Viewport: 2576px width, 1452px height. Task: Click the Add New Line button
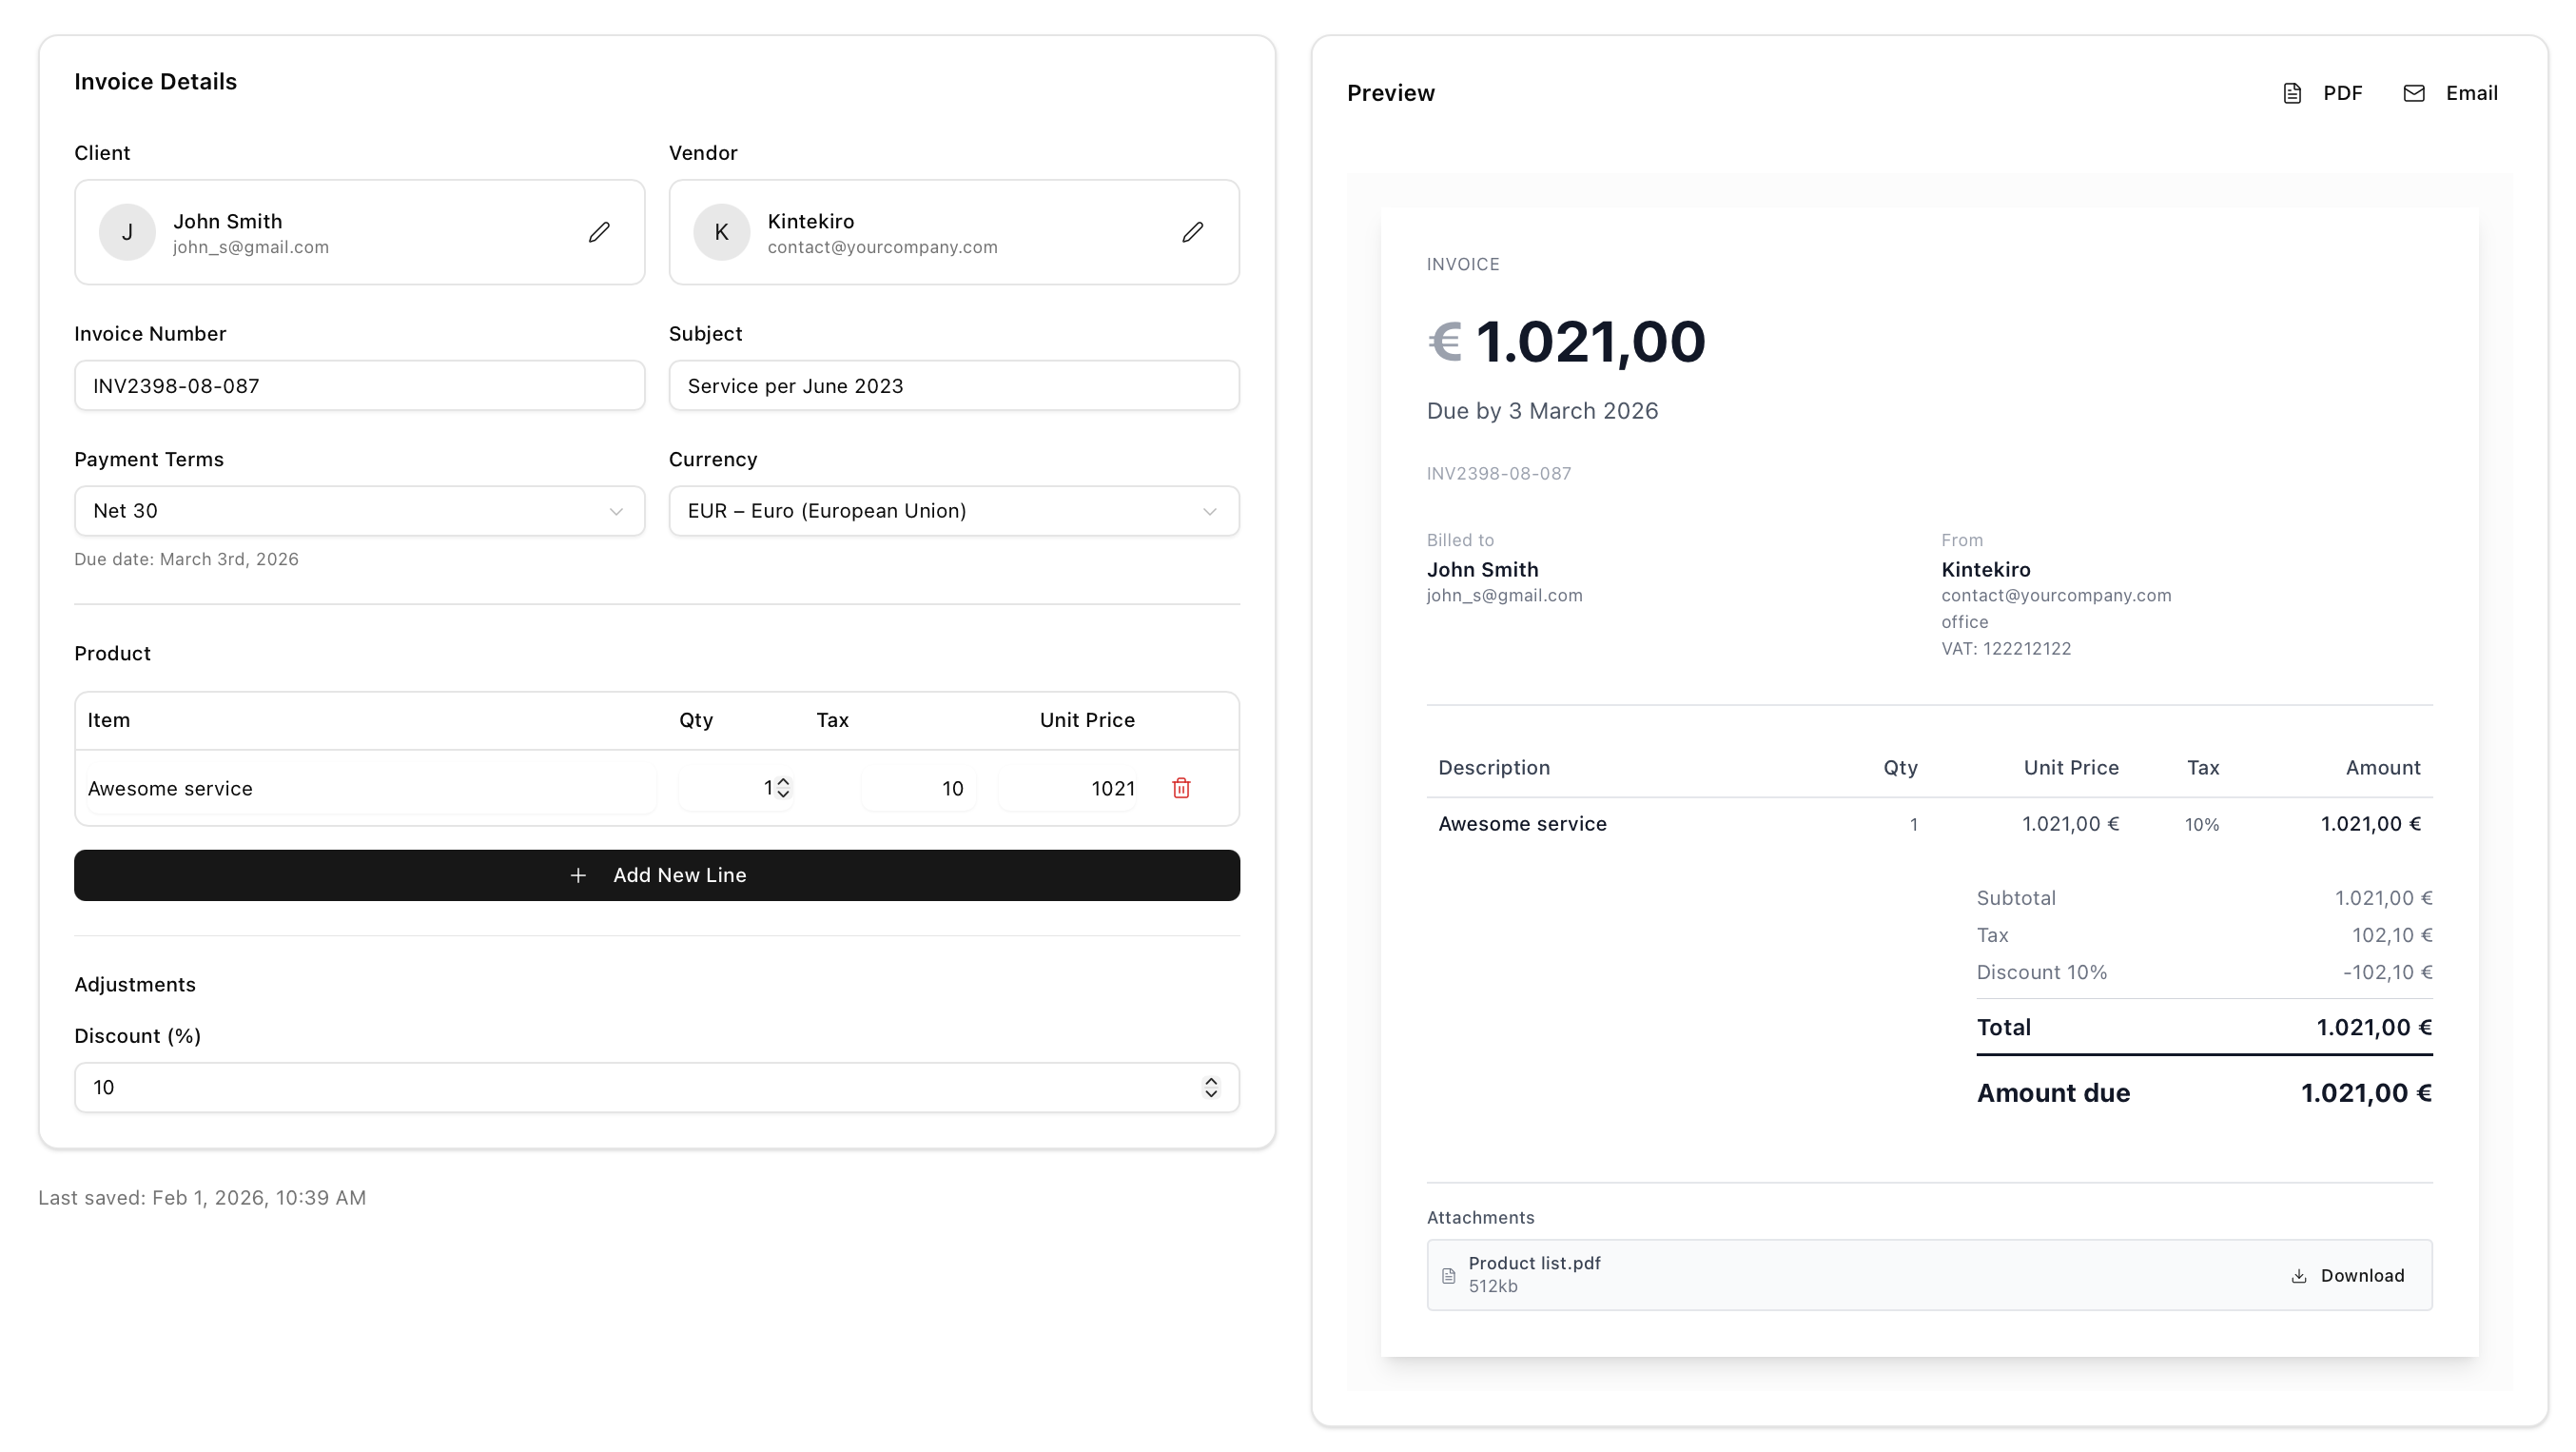click(657, 875)
